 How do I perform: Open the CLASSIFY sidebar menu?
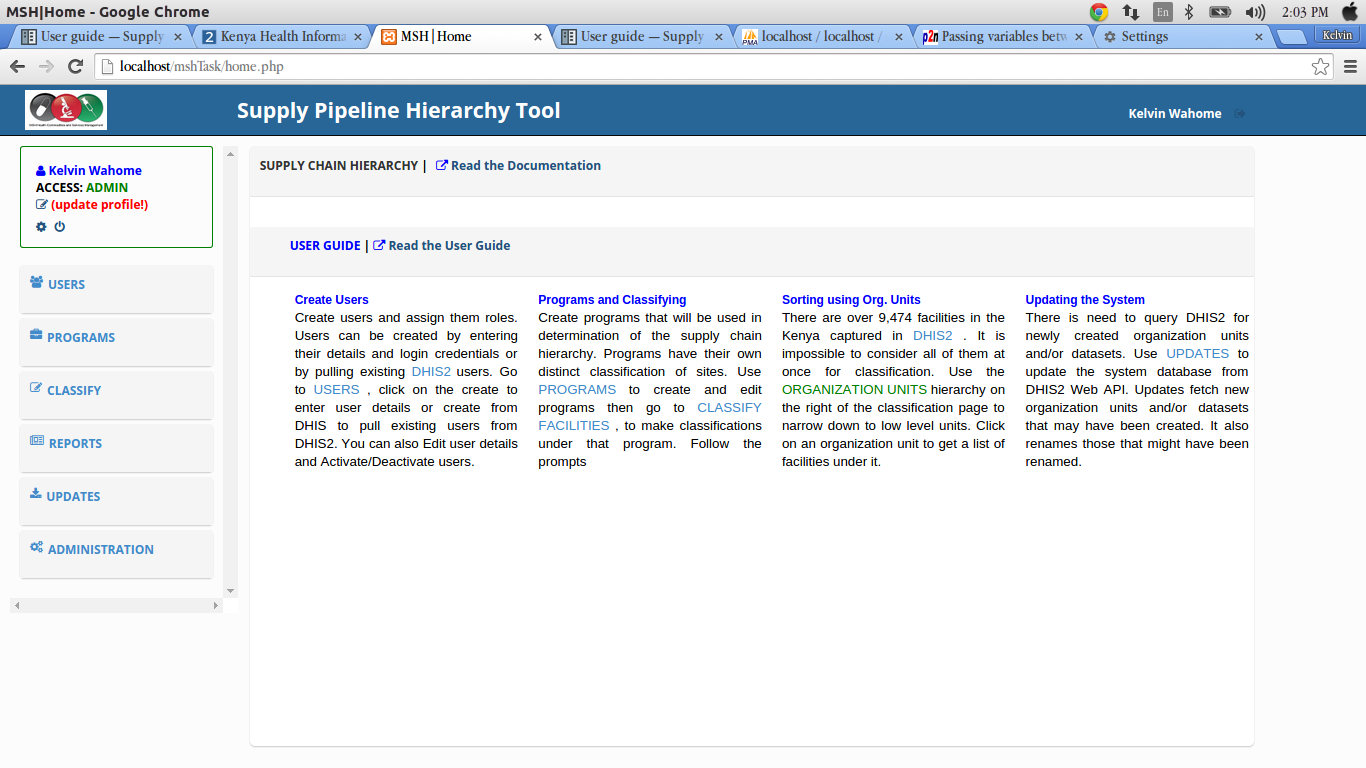(116, 395)
